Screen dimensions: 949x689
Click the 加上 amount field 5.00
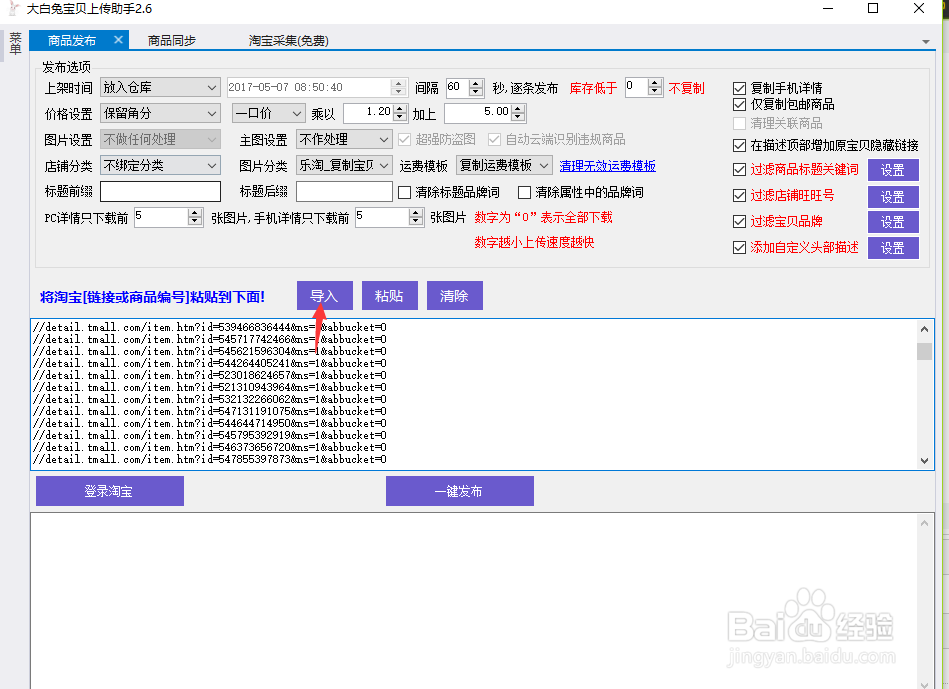point(485,113)
